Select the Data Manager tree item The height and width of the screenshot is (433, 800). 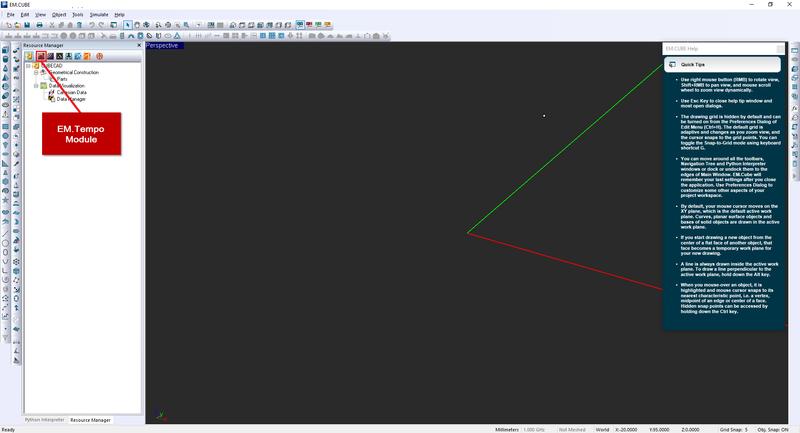[x=71, y=99]
